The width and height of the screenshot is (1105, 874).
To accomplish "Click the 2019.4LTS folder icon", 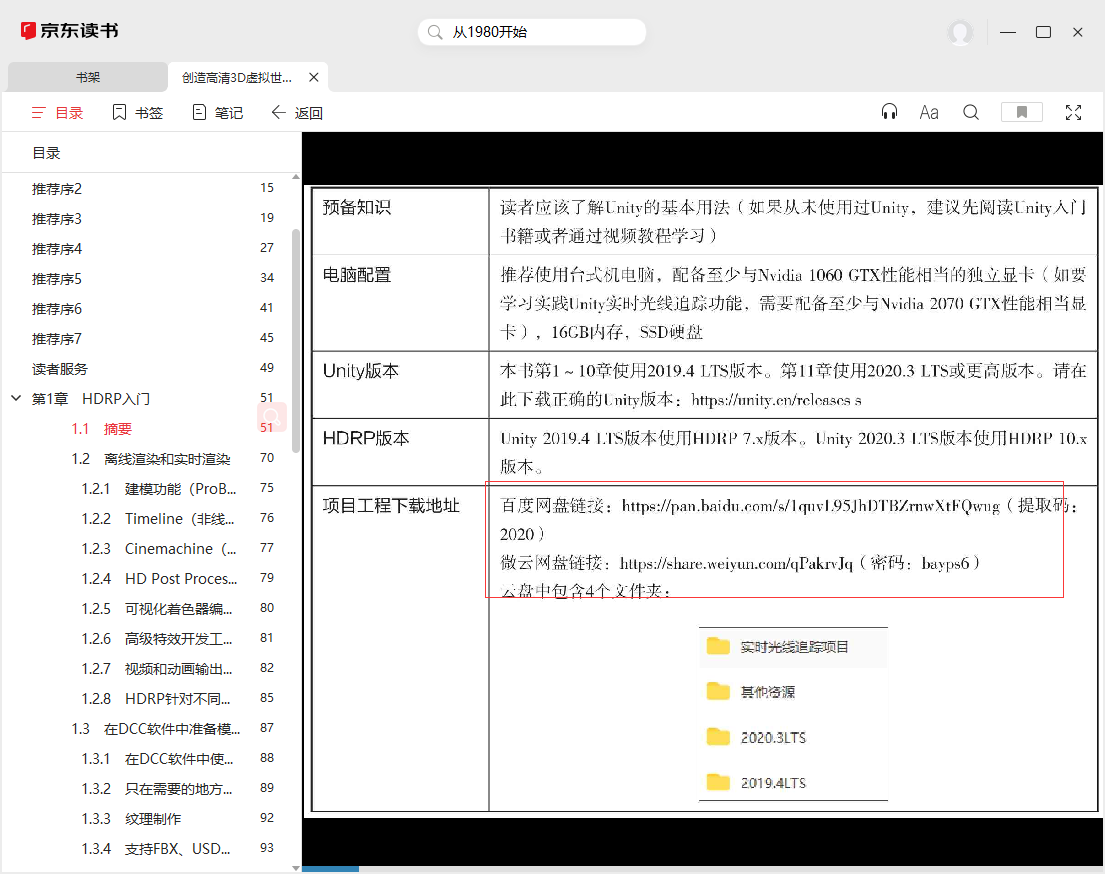I will tap(718, 782).
